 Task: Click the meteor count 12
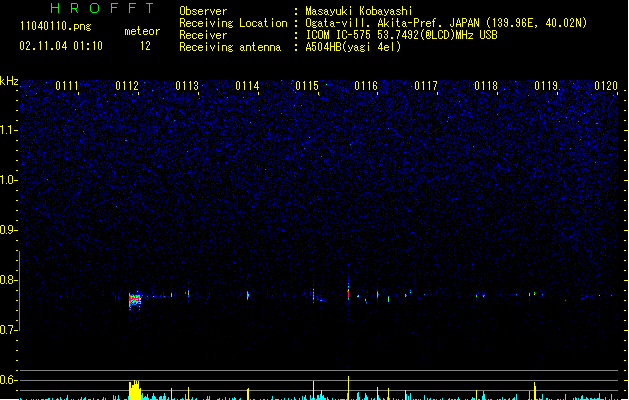[145, 46]
